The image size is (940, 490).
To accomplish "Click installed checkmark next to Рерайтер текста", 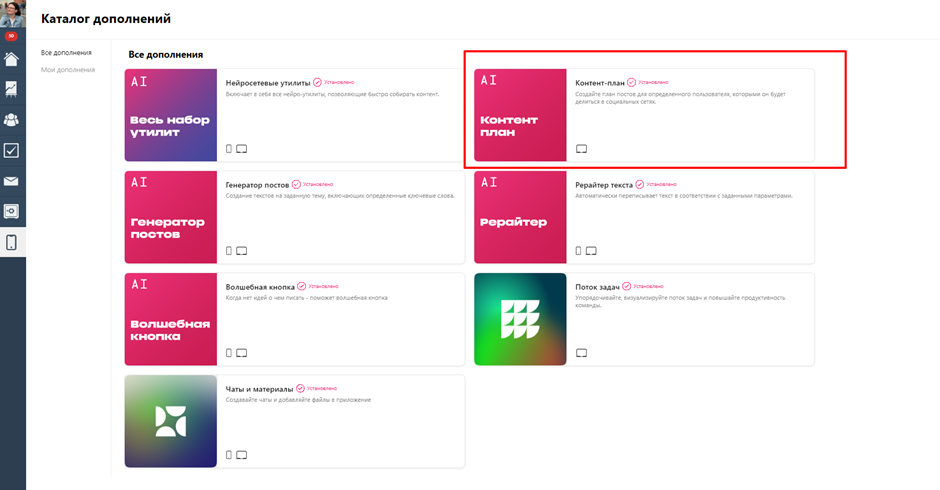I will coord(640,185).
